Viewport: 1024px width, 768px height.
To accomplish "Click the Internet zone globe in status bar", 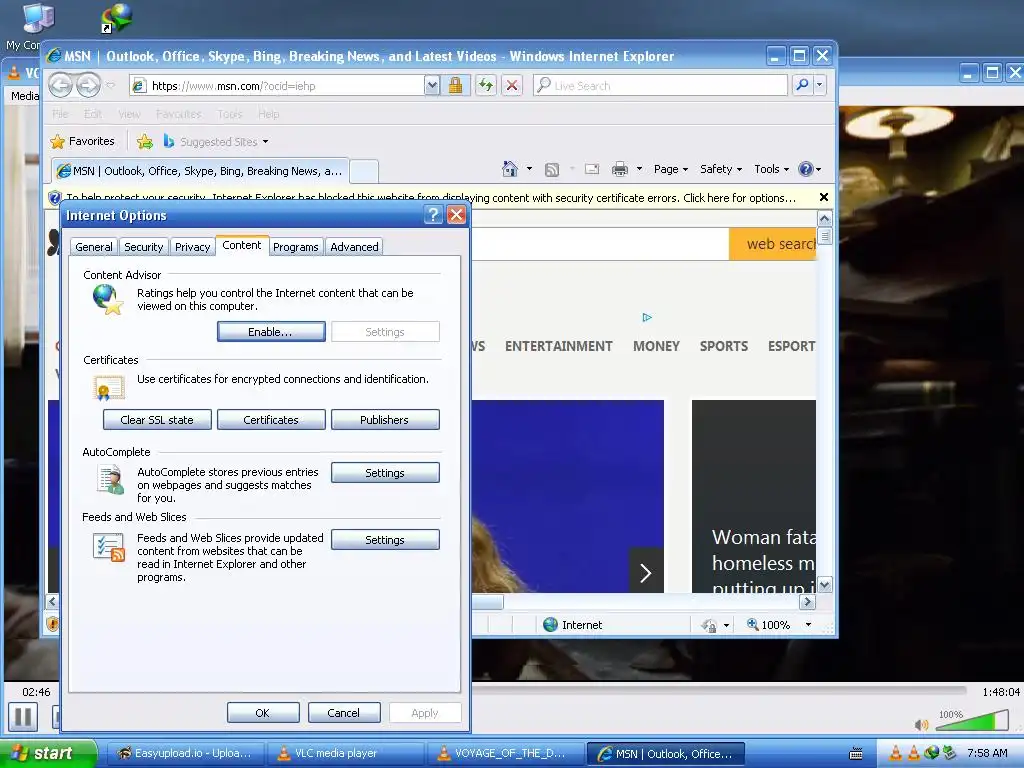I will point(551,625).
